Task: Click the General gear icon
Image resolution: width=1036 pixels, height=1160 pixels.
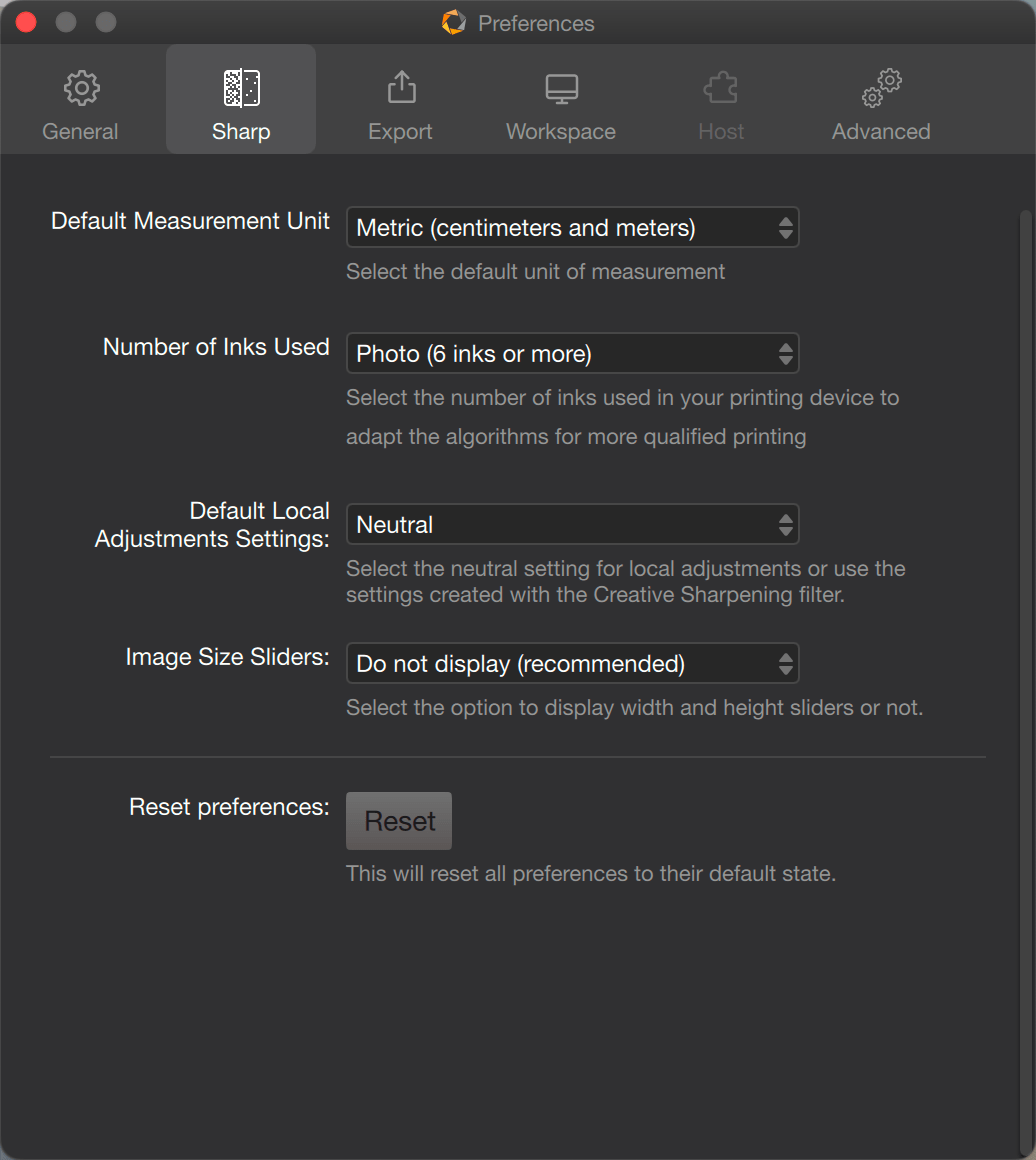Action: coord(81,88)
